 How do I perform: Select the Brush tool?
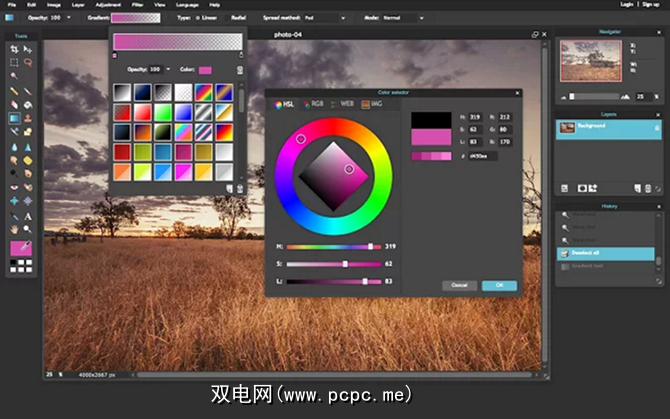coord(28,91)
